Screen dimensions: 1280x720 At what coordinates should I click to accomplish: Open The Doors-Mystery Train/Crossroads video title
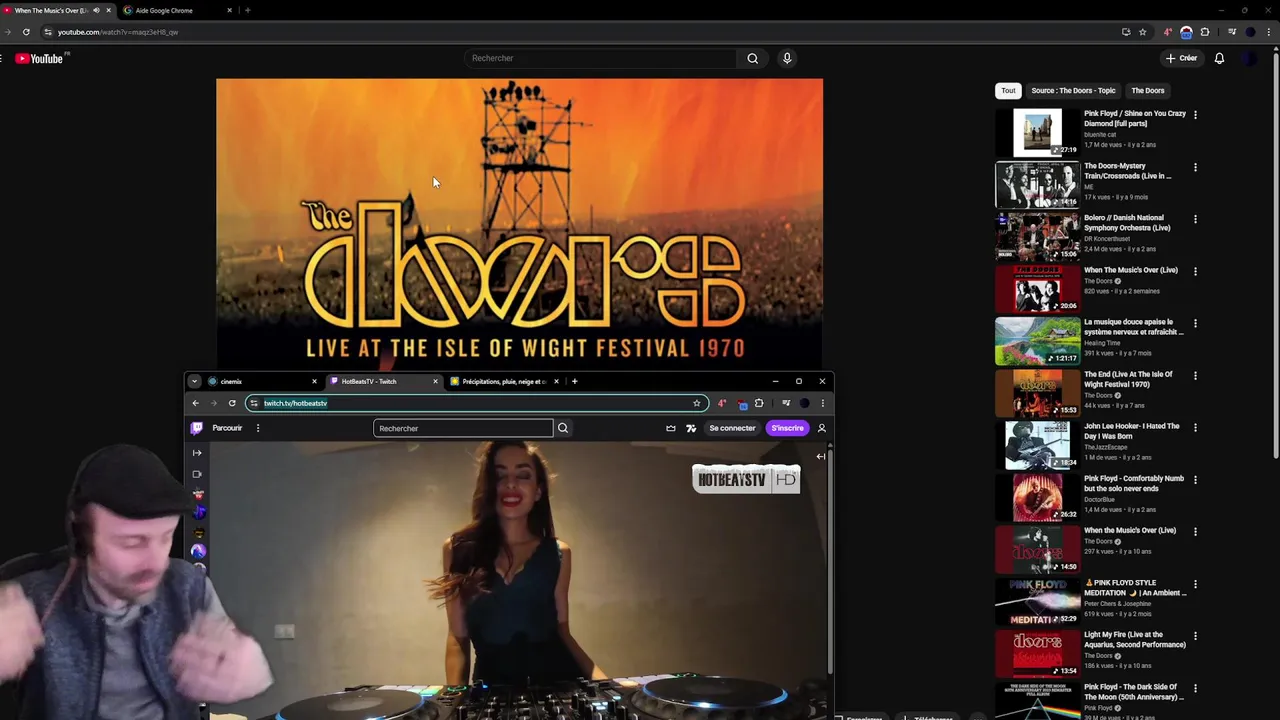[x=1128, y=171]
